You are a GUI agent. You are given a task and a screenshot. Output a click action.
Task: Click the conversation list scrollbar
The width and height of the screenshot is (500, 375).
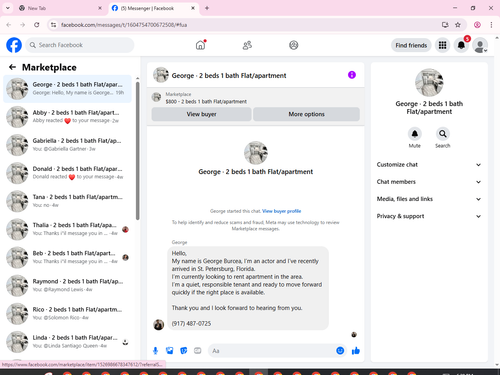137,151
